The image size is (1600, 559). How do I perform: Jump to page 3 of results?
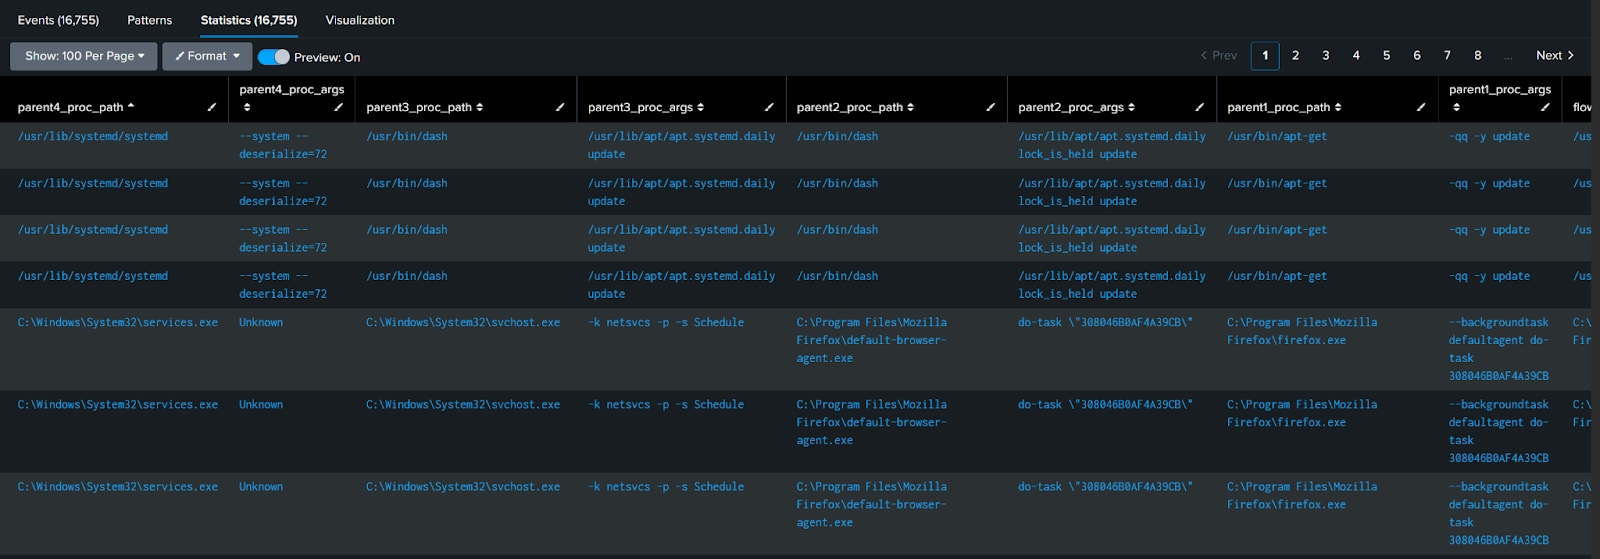click(1326, 55)
